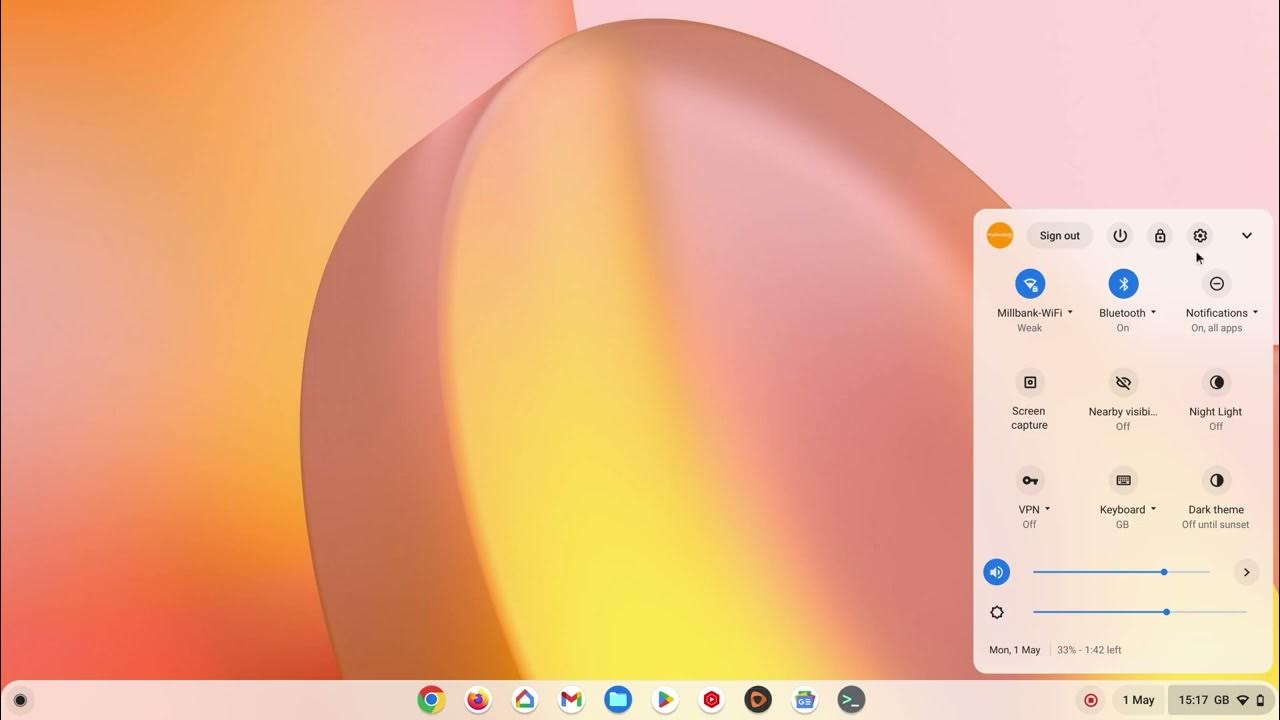
Task: Open the Keyboard input methods dropdown
Action: (1128, 510)
